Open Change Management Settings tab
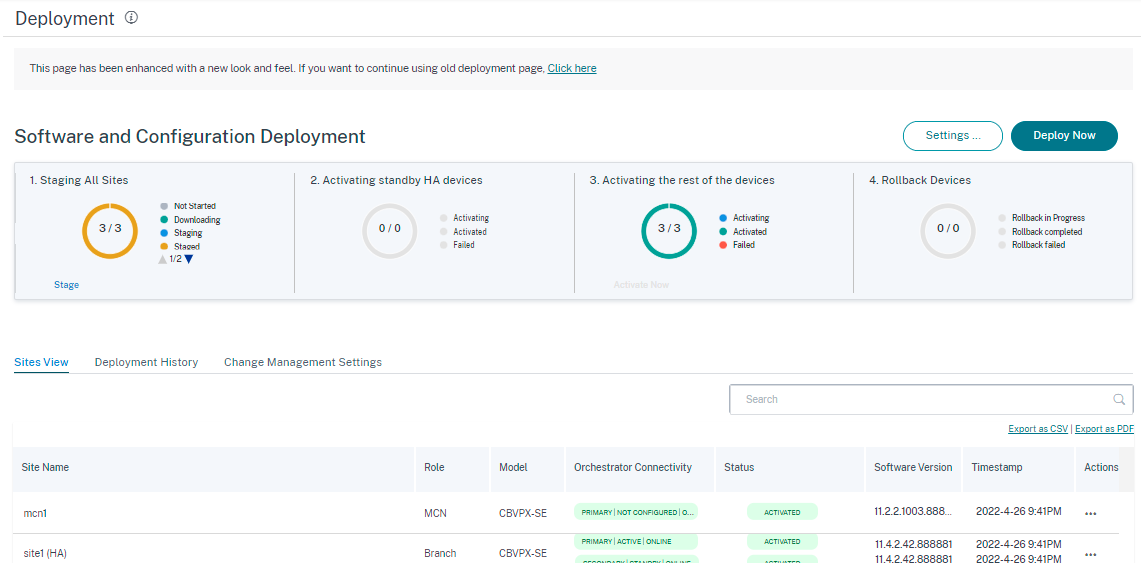This screenshot has width=1141, height=563. click(x=303, y=362)
